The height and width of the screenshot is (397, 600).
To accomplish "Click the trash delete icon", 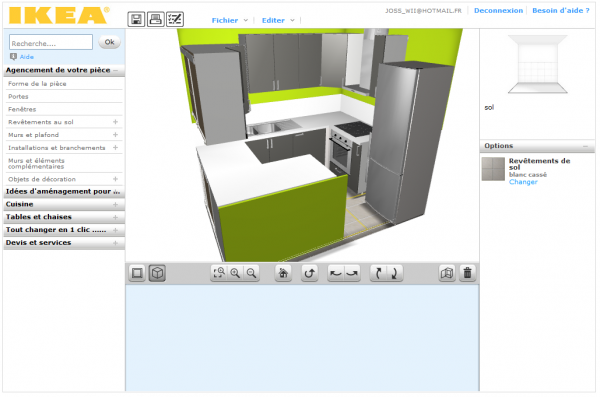I will click(467, 273).
